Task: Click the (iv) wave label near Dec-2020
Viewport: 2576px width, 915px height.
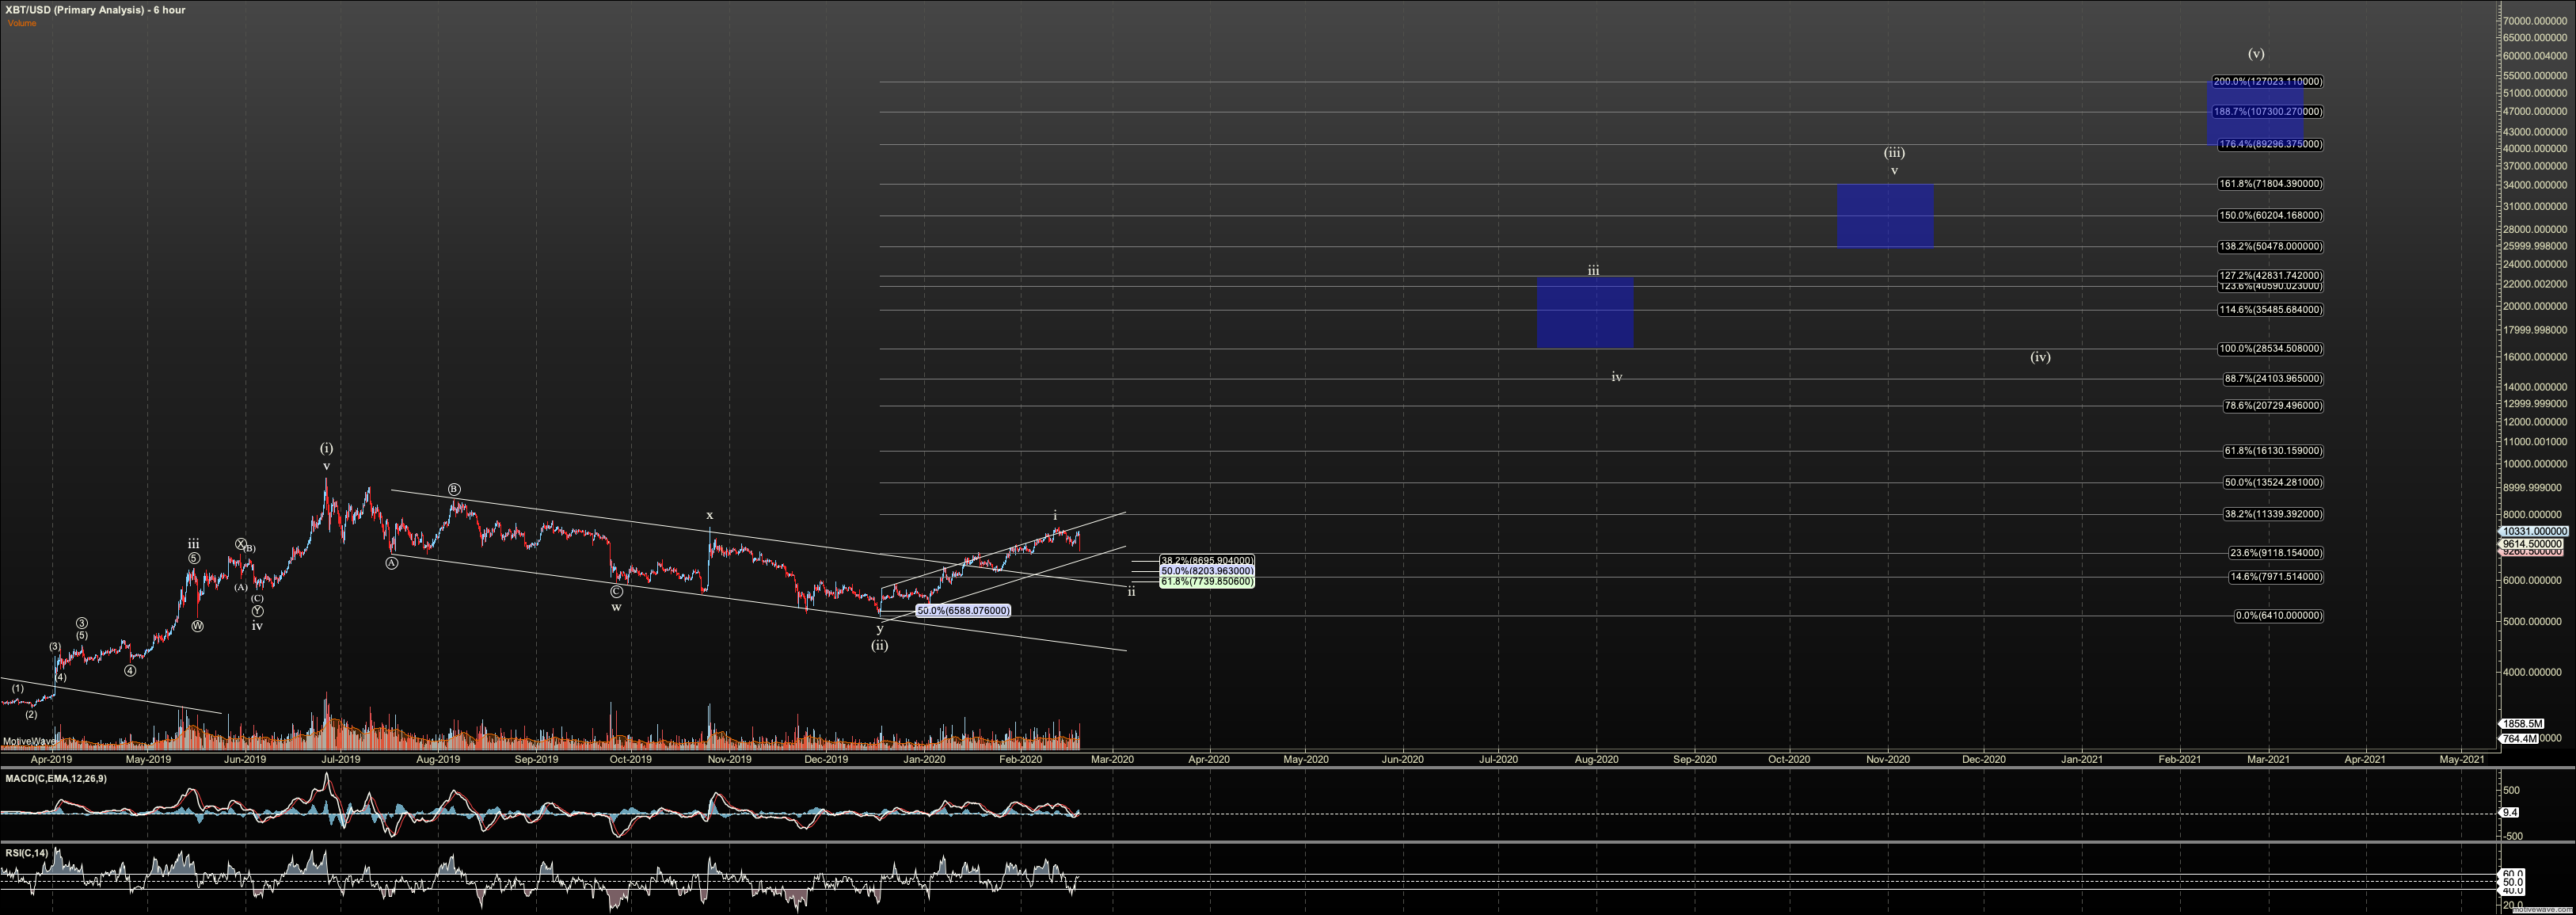Action: (x=2040, y=357)
